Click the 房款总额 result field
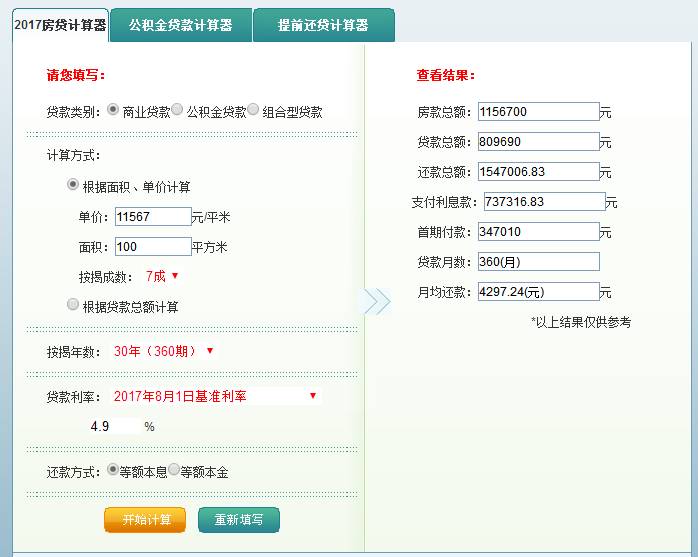This screenshot has height=557, width=698. point(539,111)
